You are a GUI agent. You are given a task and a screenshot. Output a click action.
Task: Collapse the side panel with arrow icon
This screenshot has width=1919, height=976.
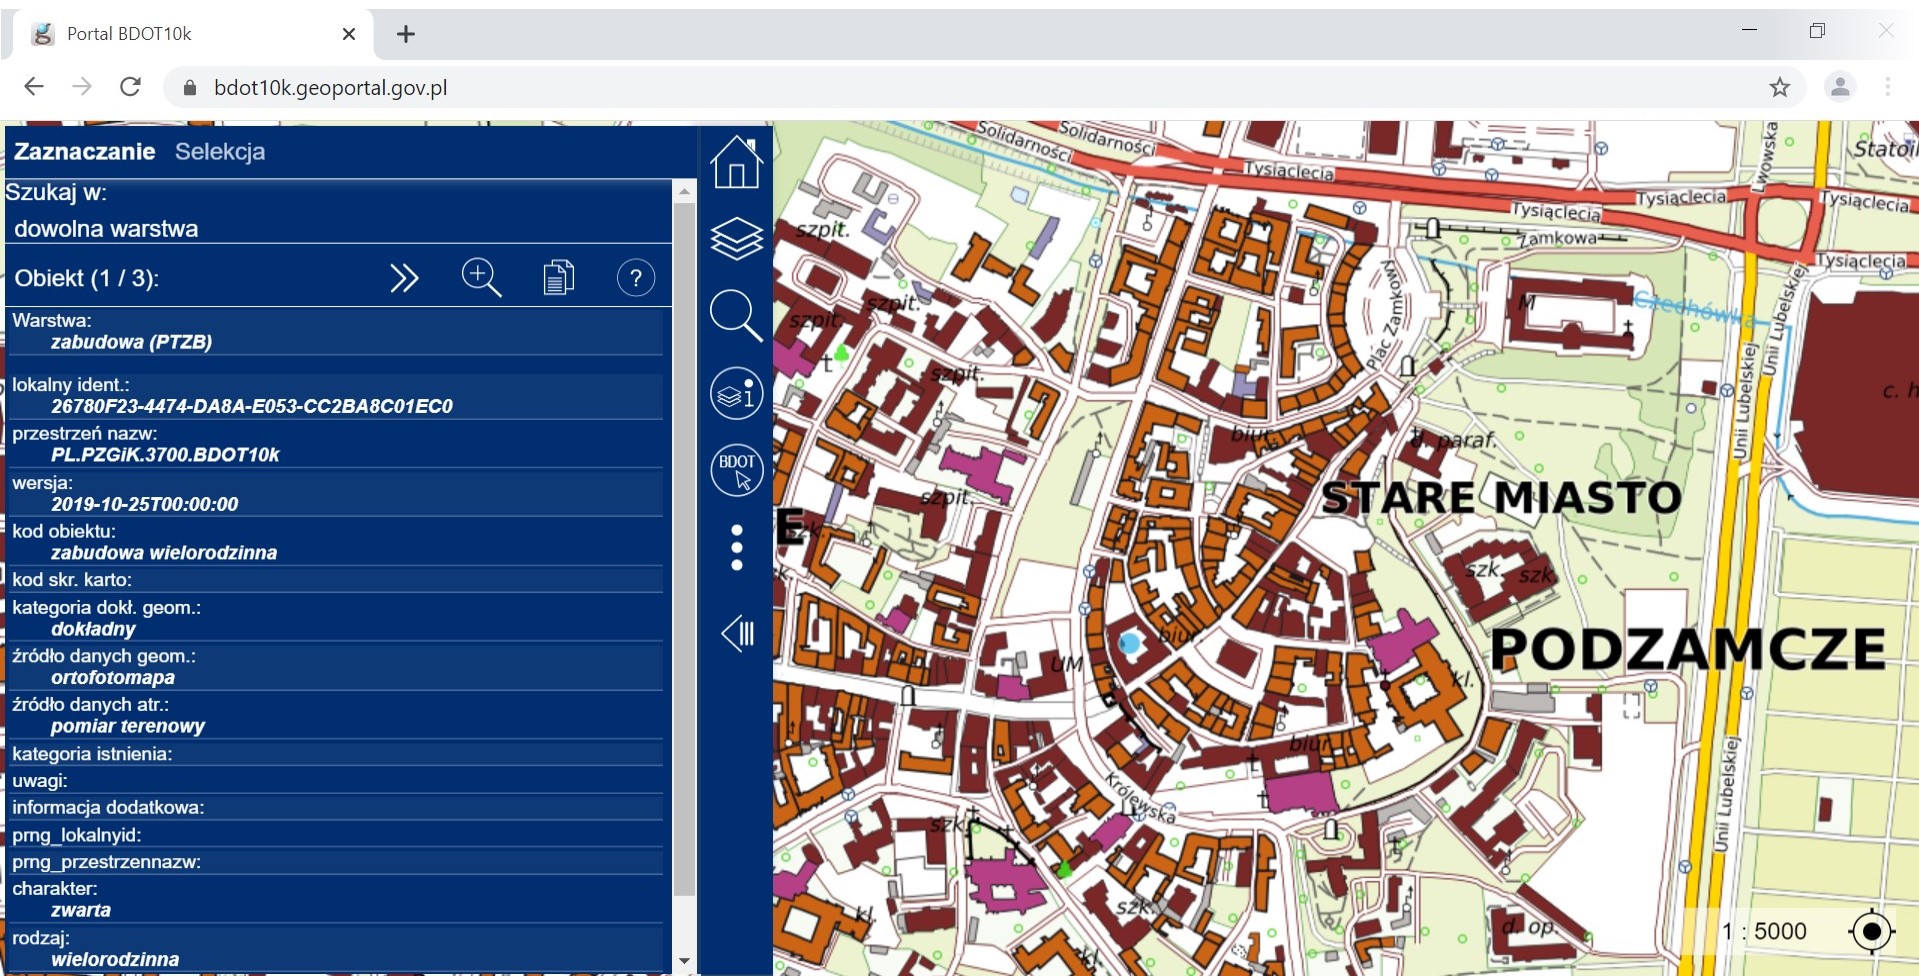[738, 633]
